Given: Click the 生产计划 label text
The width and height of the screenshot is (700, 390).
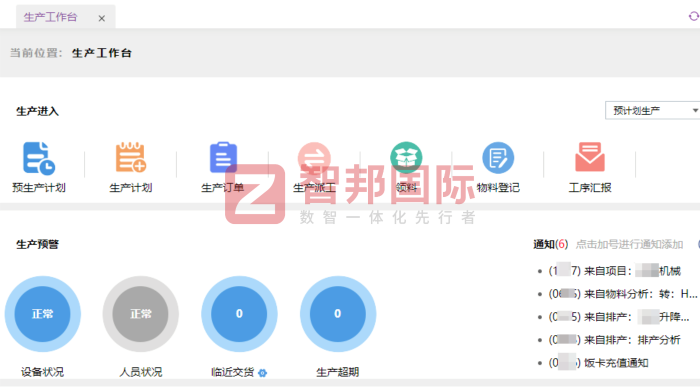Looking at the screenshot, I should 131,188.
